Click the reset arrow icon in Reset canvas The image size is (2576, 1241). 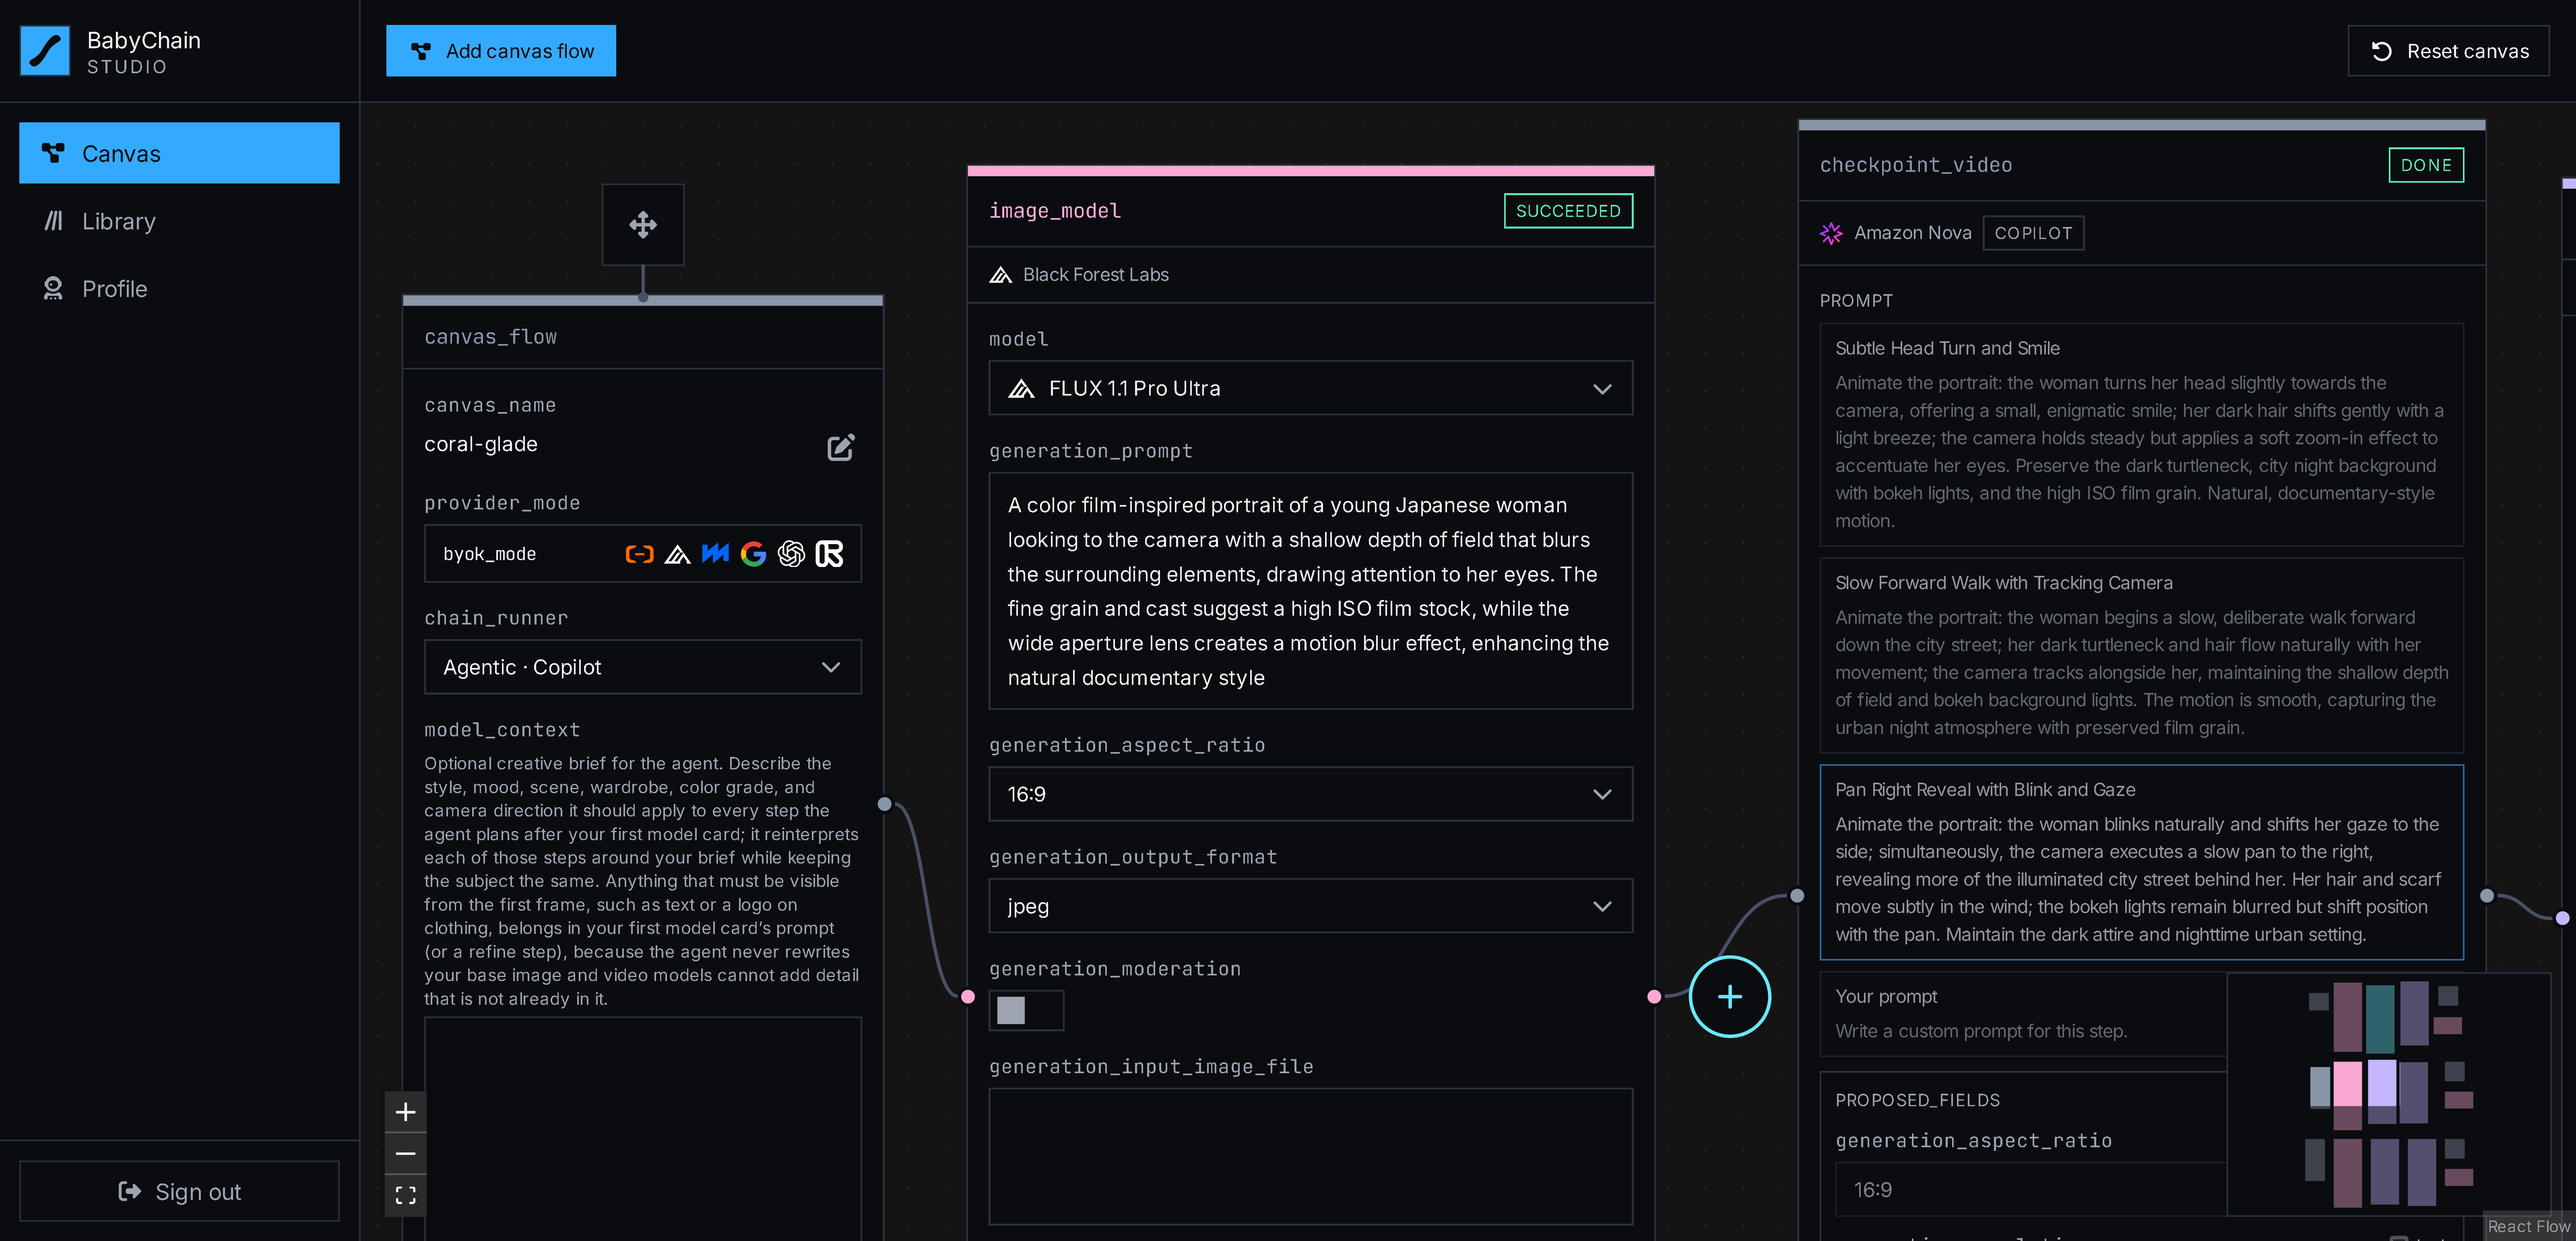2382,51
